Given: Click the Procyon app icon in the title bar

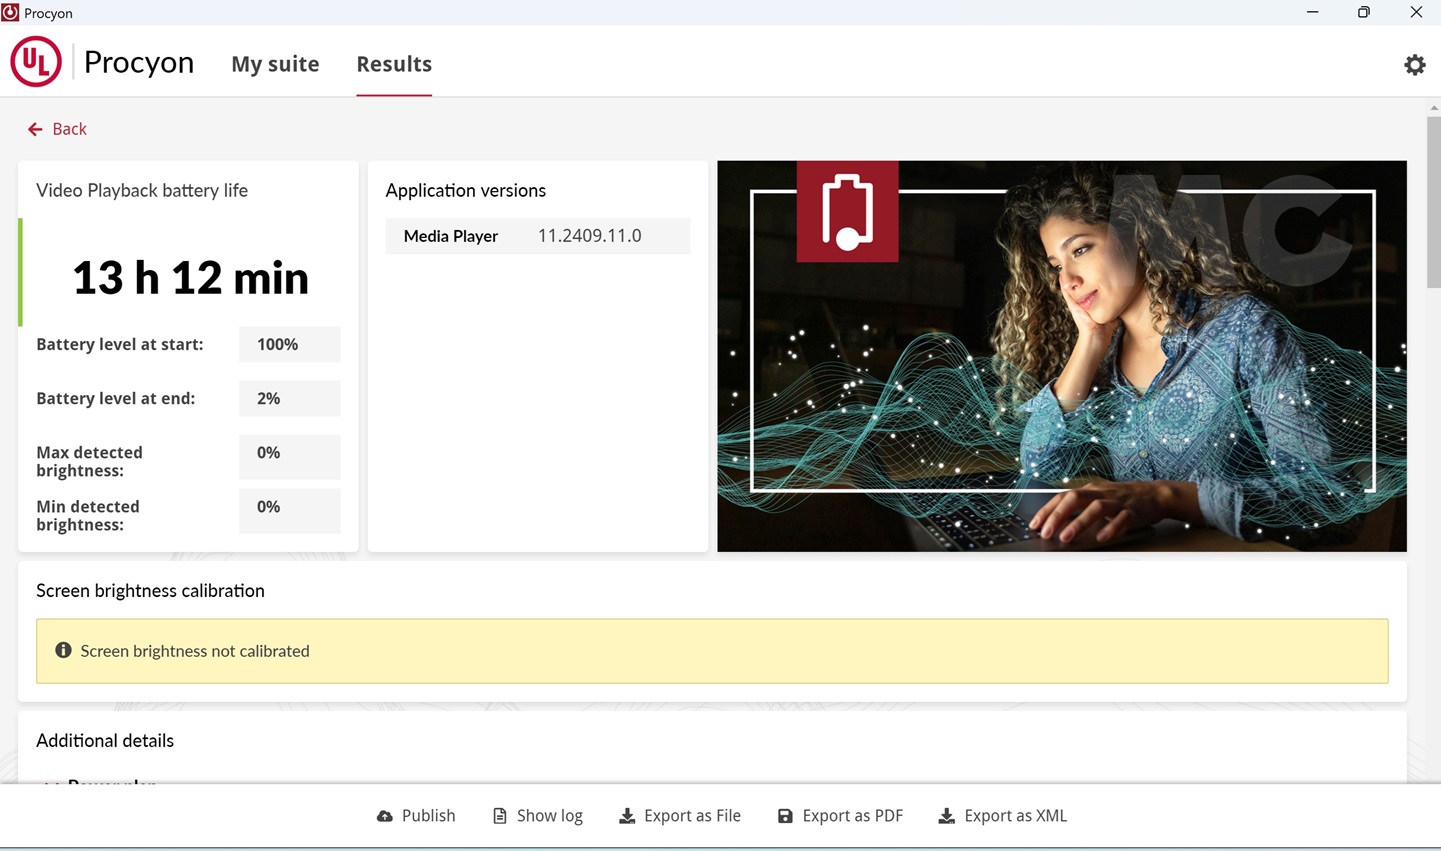Looking at the screenshot, I should click(10, 12).
